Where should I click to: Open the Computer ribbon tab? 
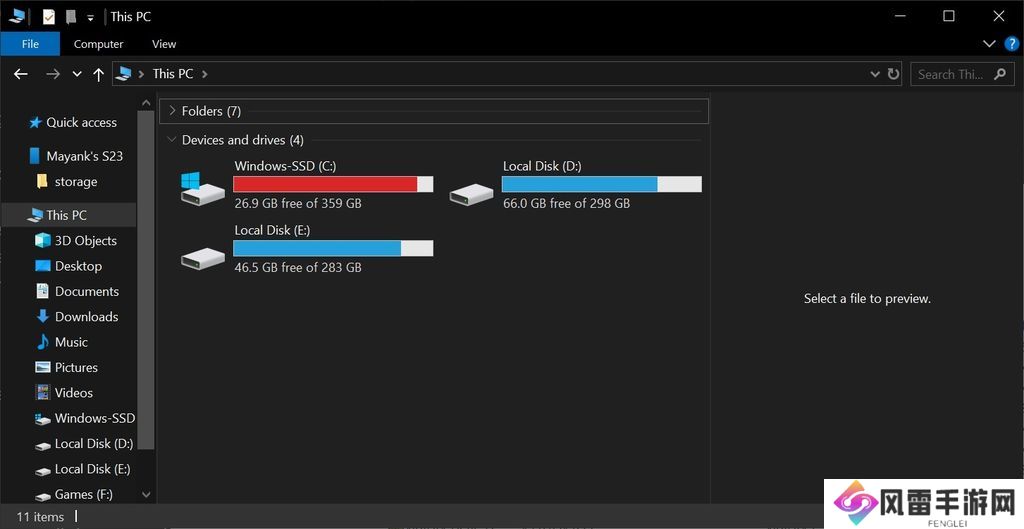(x=98, y=44)
